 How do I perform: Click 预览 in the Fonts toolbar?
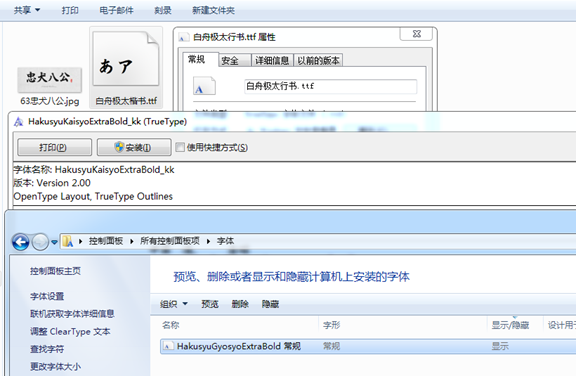point(210,304)
